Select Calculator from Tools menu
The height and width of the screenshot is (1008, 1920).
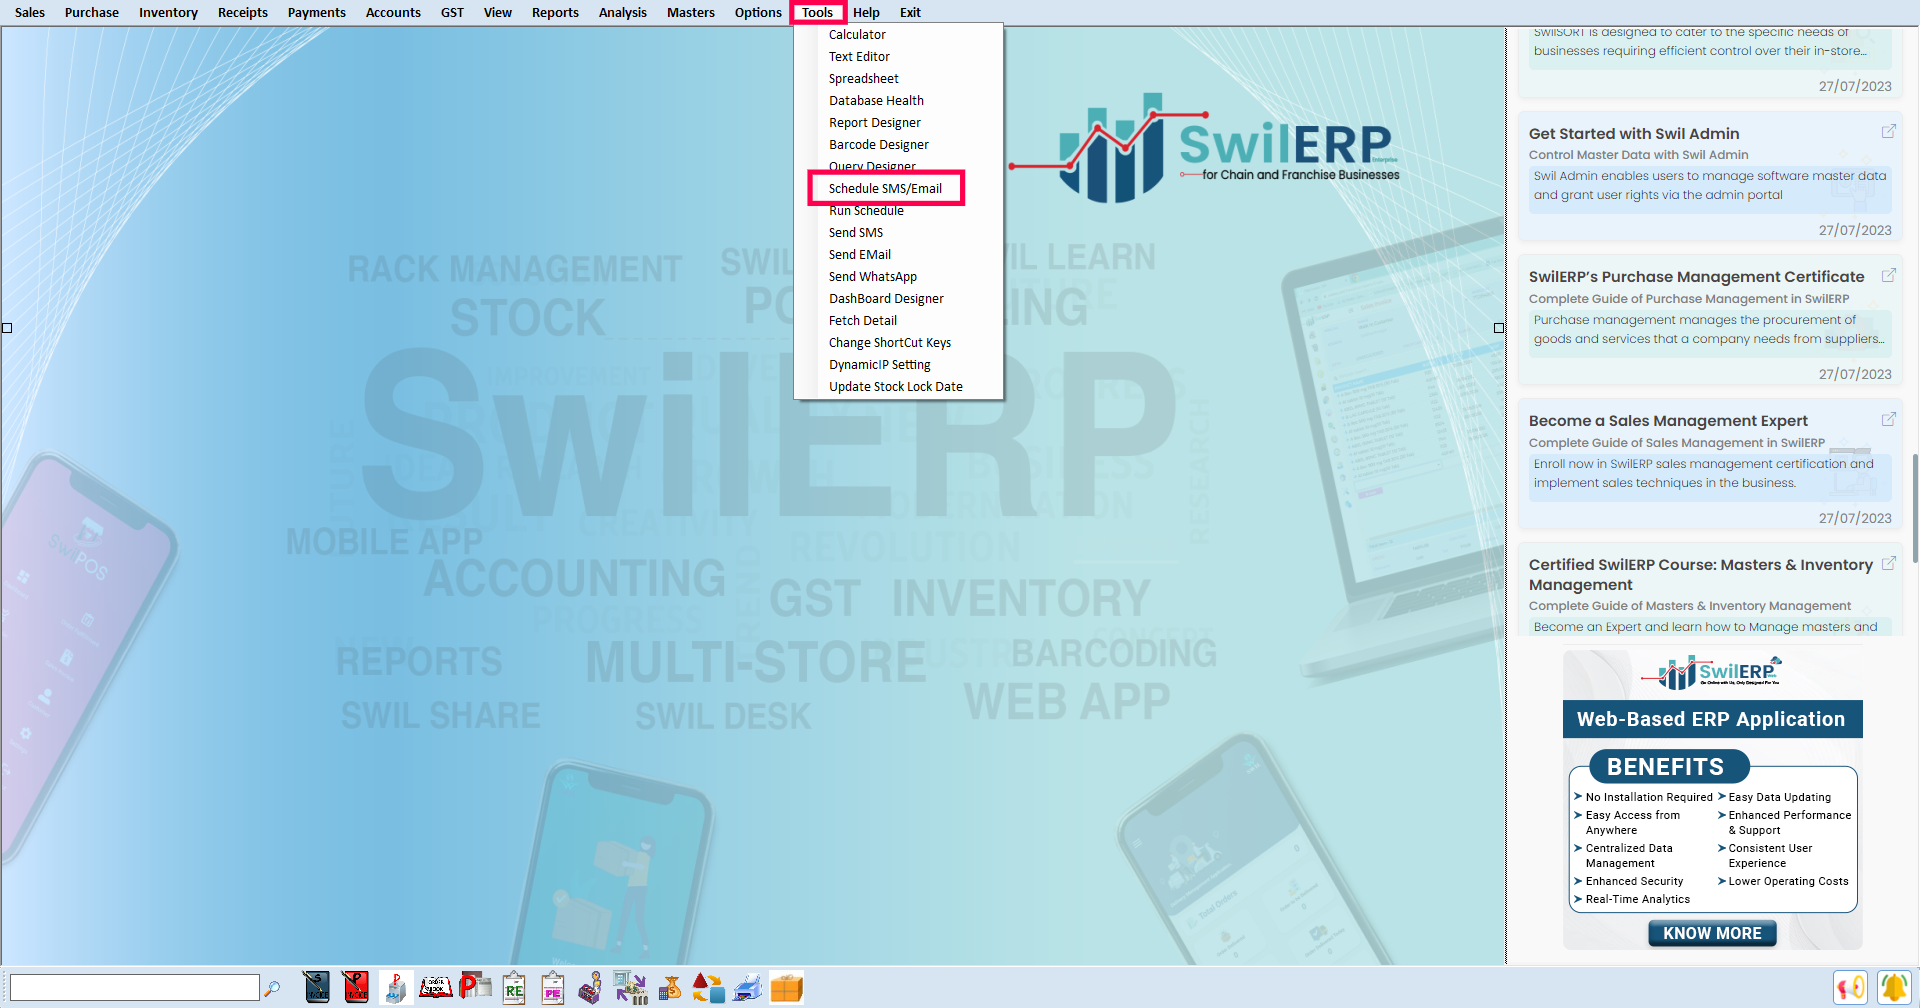(x=898, y=35)
